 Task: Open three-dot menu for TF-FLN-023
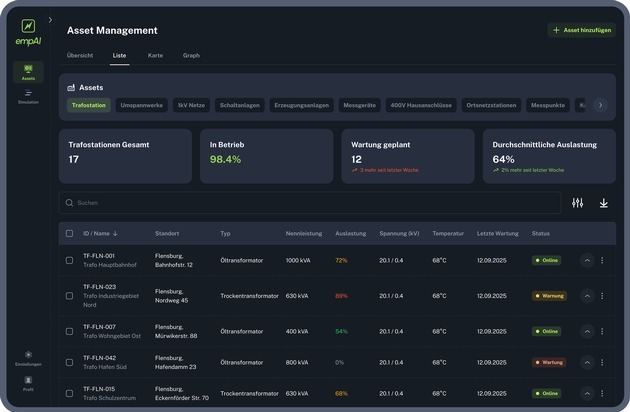pyautogui.click(x=602, y=296)
